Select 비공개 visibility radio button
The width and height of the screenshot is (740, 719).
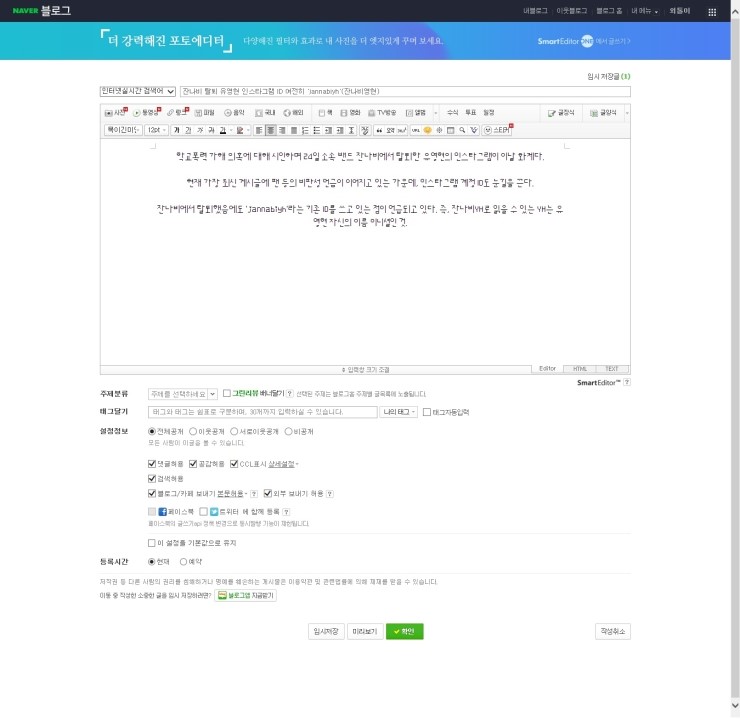tap(288, 432)
